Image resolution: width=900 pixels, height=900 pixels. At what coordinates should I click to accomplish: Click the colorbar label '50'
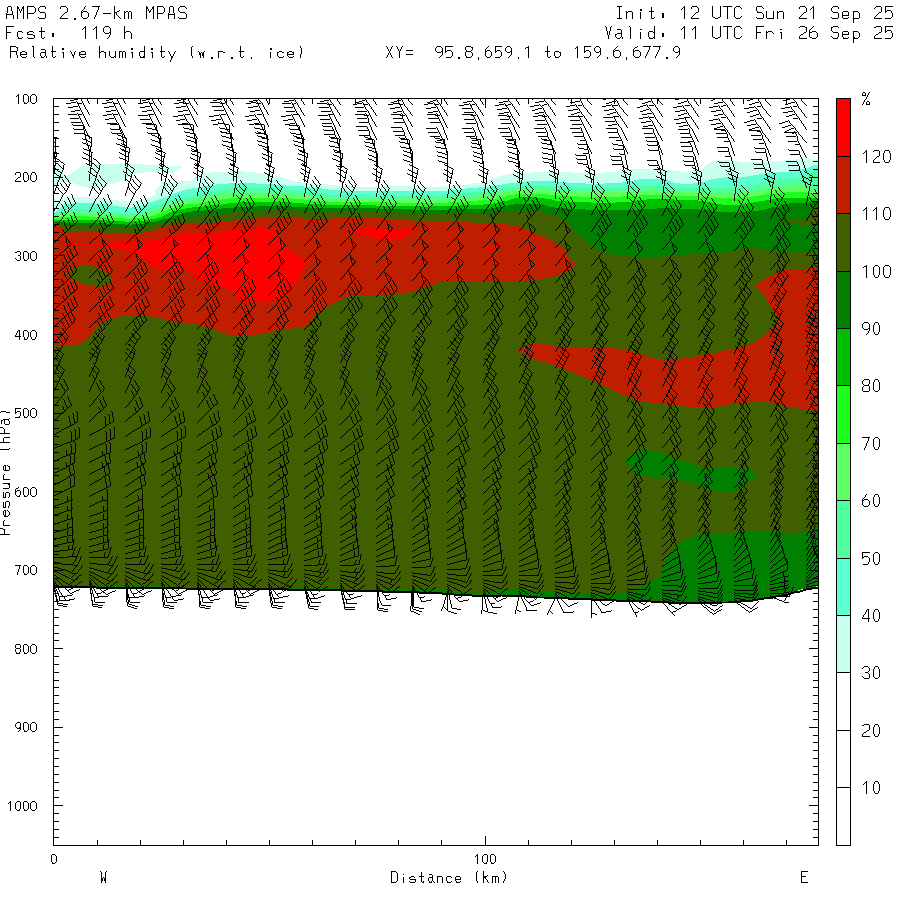pyautogui.click(x=871, y=558)
